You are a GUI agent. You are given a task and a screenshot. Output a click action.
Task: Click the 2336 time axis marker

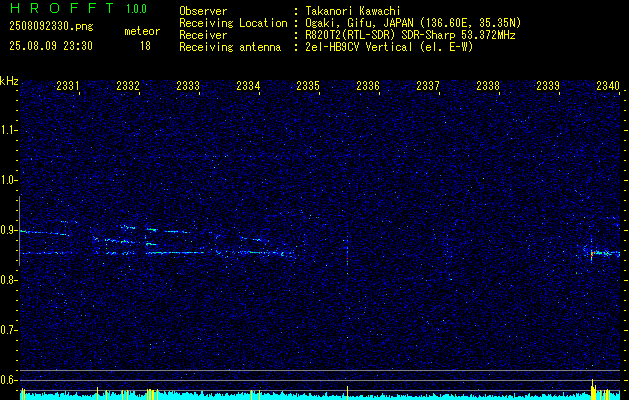click(x=368, y=85)
